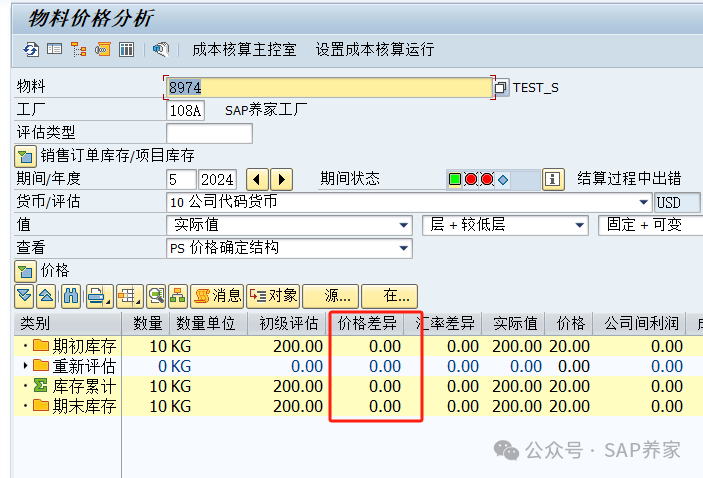The image size is (703, 478).
Task: Click the USD currency field
Action: [x=677, y=203]
